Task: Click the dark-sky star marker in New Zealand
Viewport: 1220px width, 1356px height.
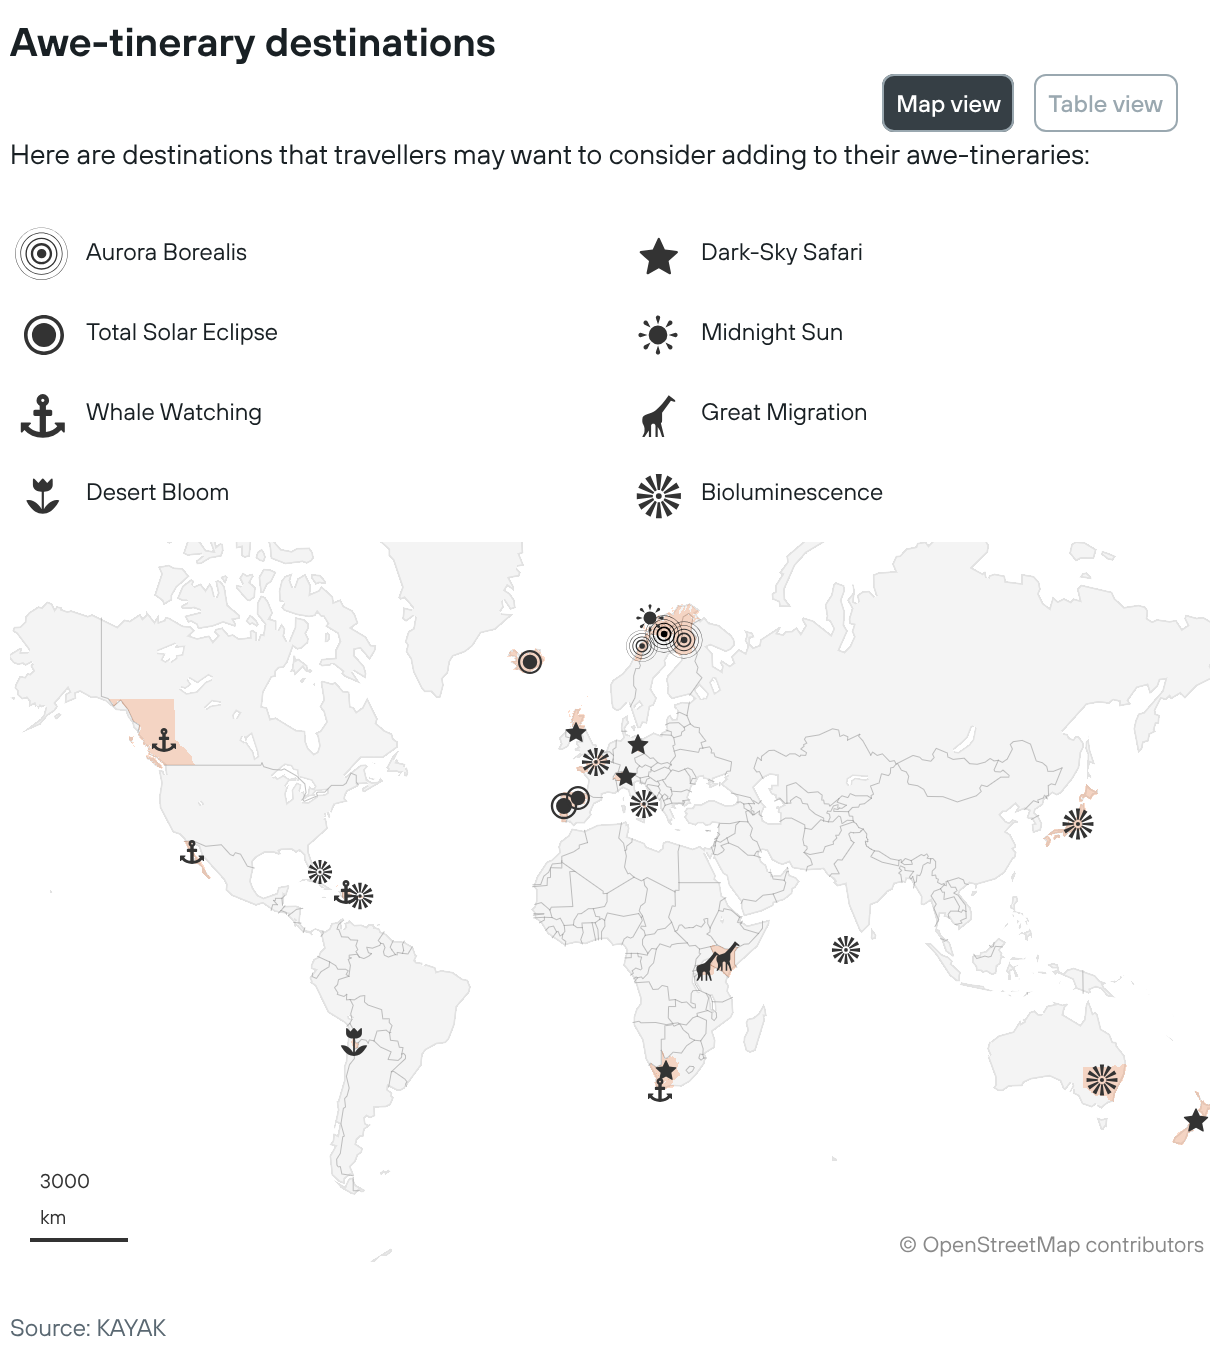Action: (1195, 1120)
